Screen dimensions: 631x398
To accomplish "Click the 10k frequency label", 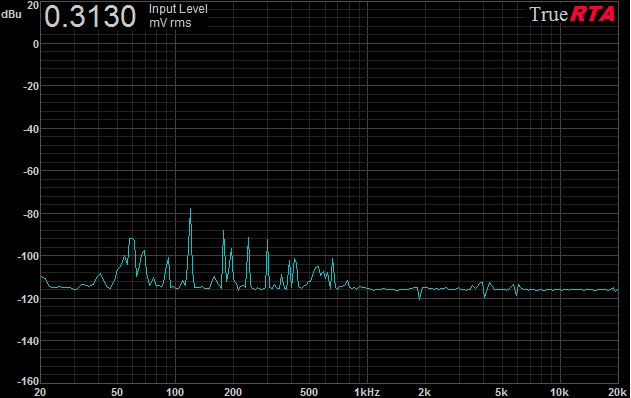I will coord(559,392).
